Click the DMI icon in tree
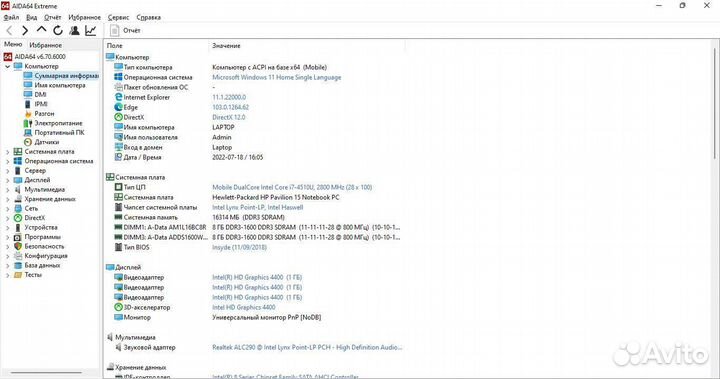The image size is (720, 379). (x=28, y=95)
